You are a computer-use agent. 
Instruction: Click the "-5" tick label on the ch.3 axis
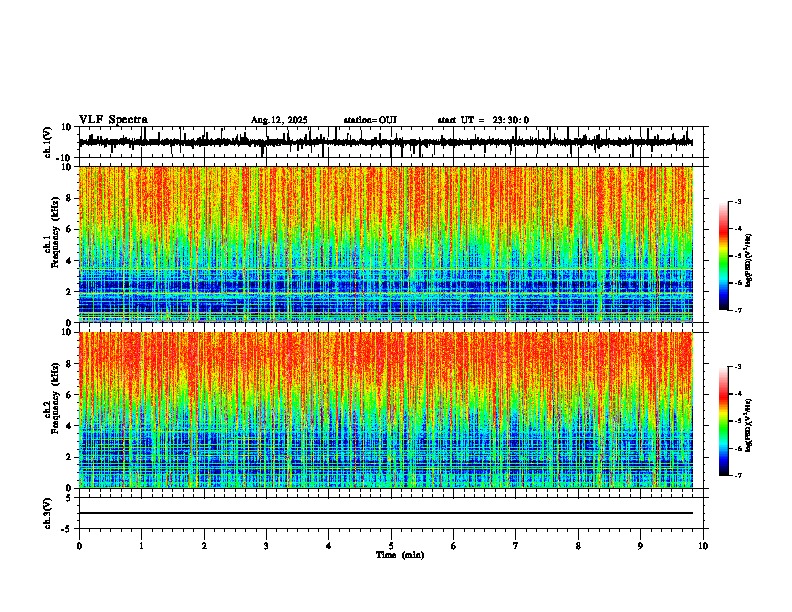click(x=67, y=529)
